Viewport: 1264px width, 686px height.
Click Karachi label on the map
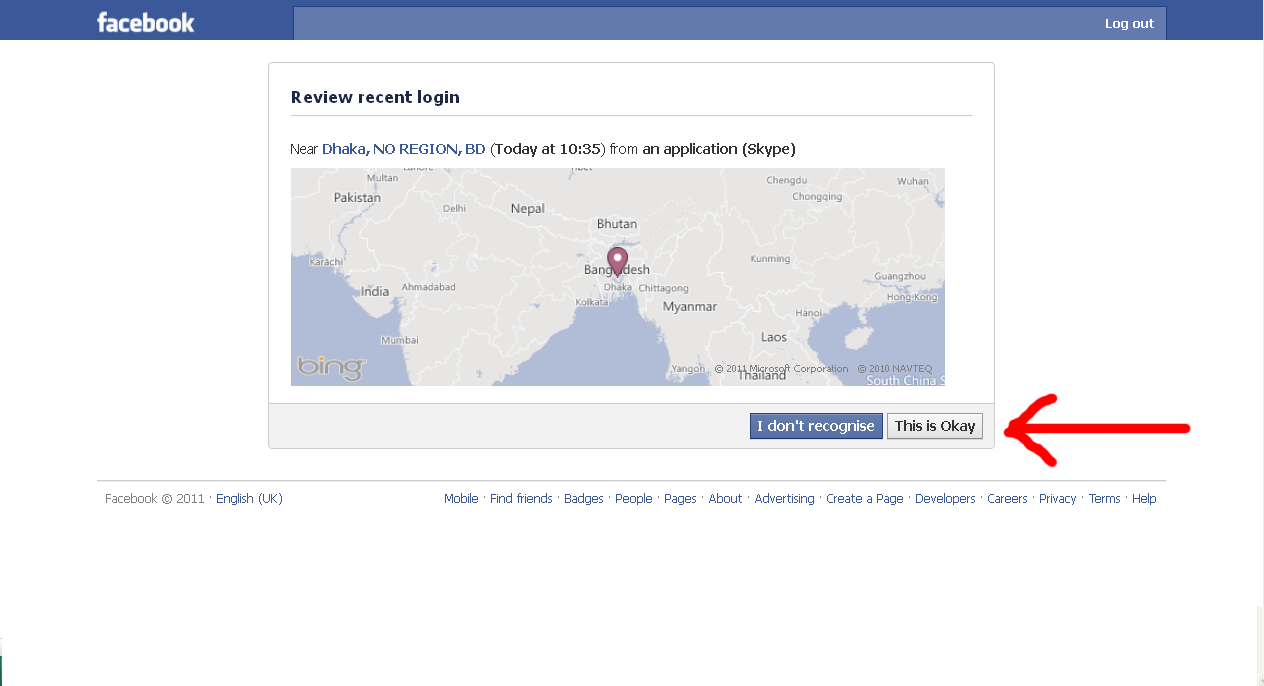pyautogui.click(x=327, y=262)
